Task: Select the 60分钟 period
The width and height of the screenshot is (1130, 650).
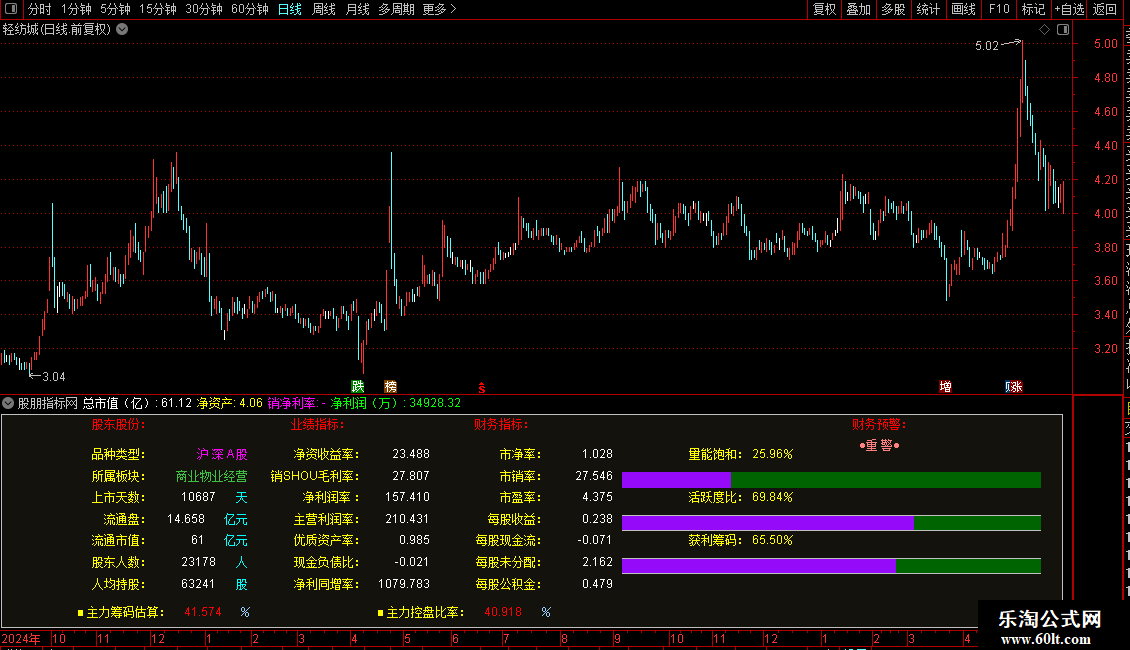Action: click(250, 9)
